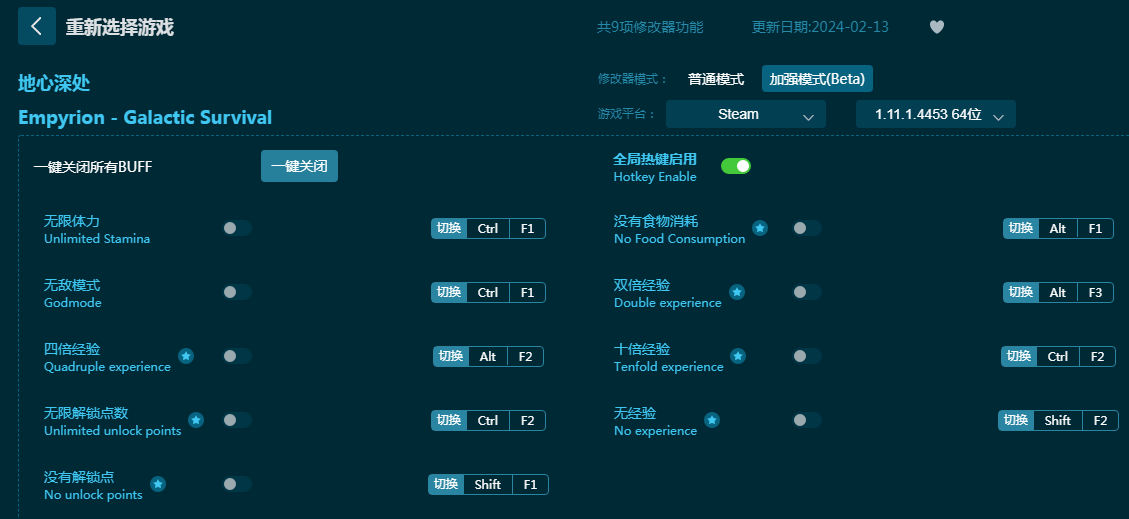Click 切换 button for Tenfold experience hotkey
This screenshot has height=519, width=1129.
(x=1019, y=357)
